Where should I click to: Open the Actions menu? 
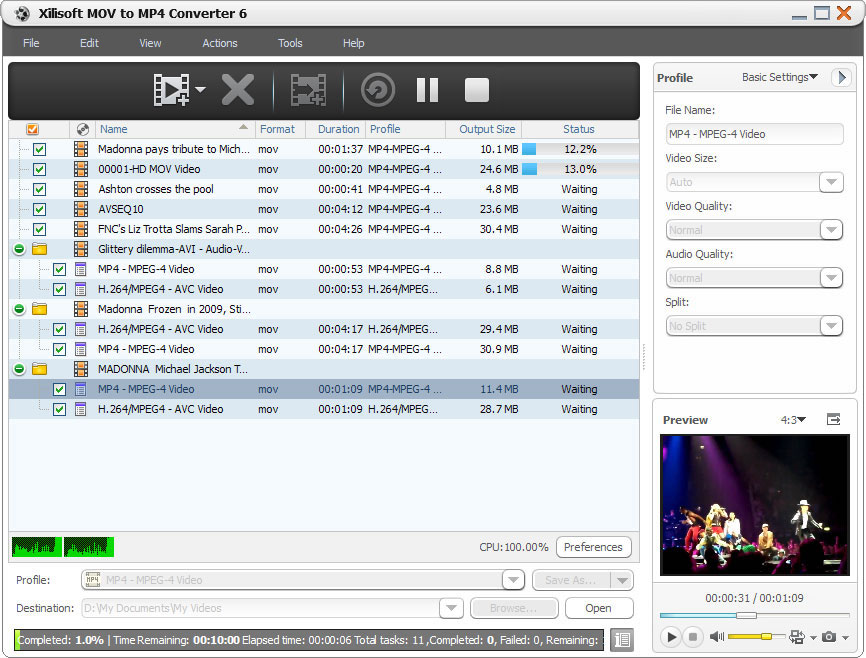click(x=220, y=43)
